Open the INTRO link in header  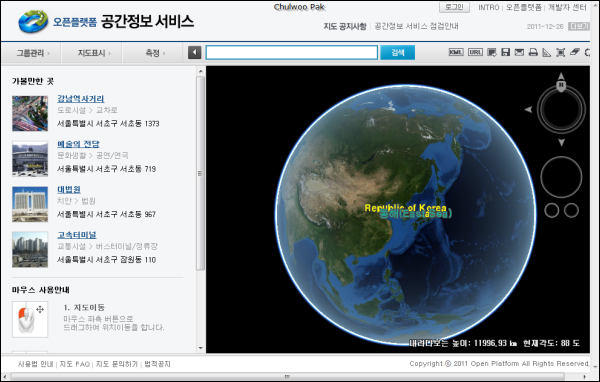click(x=489, y=7)
